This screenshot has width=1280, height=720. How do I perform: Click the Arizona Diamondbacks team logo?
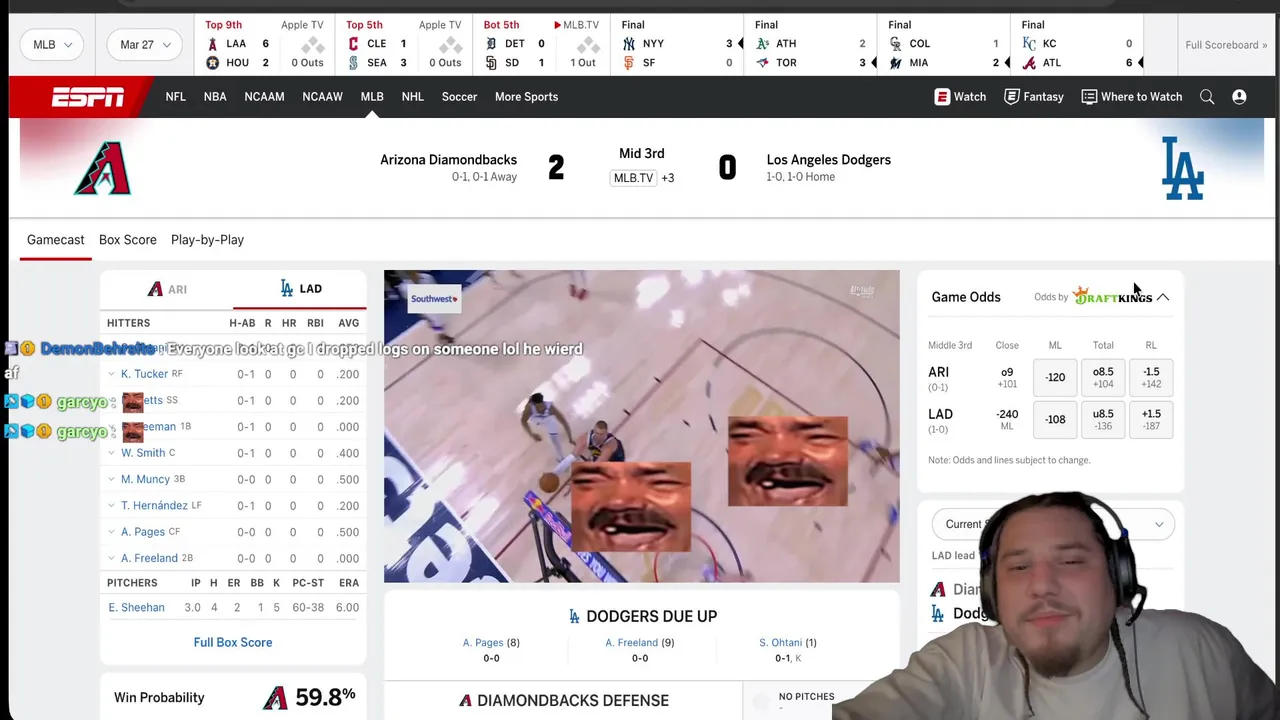(102, 168)
